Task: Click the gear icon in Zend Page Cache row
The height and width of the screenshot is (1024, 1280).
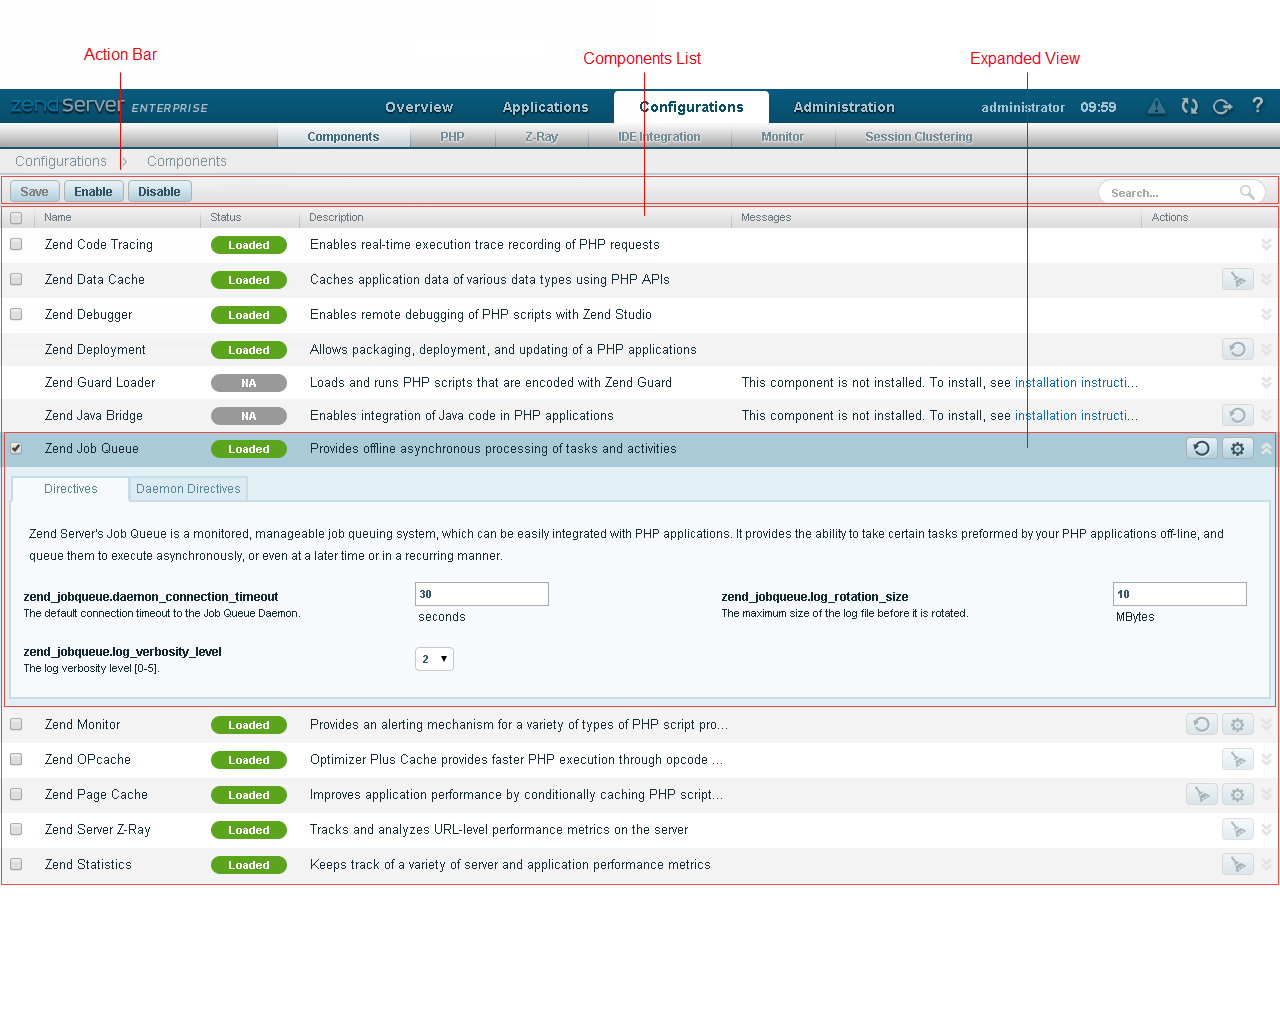Action: [1237, 795]
